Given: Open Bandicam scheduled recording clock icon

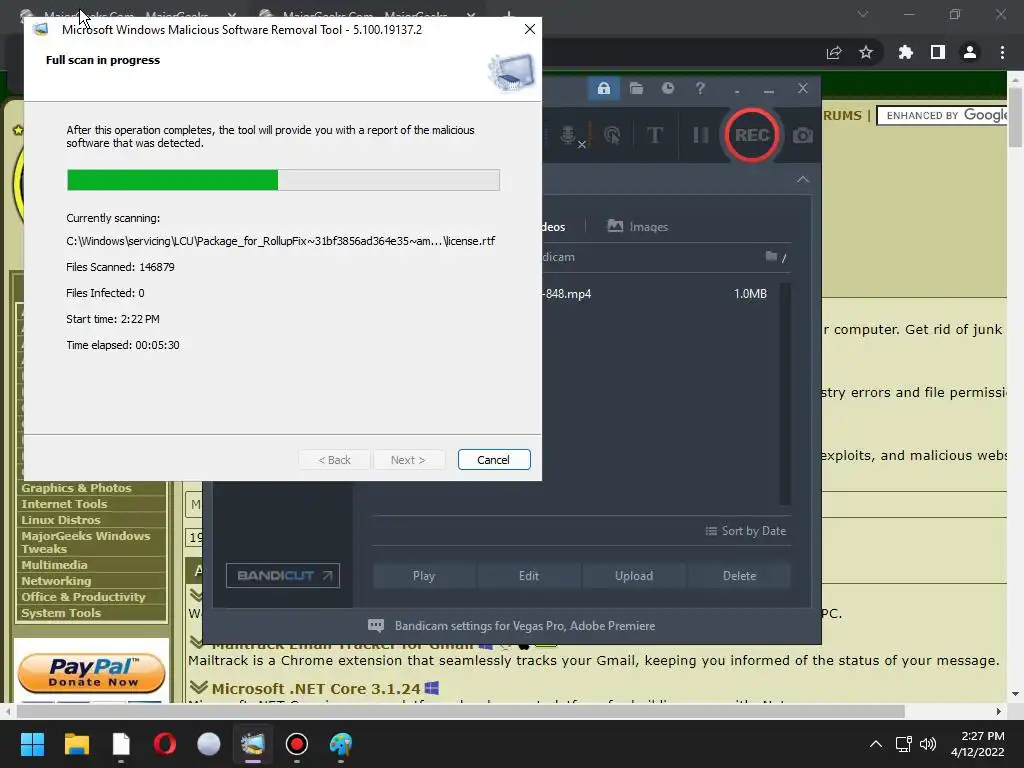Looking at the screenshot, I should pos(667,88).
